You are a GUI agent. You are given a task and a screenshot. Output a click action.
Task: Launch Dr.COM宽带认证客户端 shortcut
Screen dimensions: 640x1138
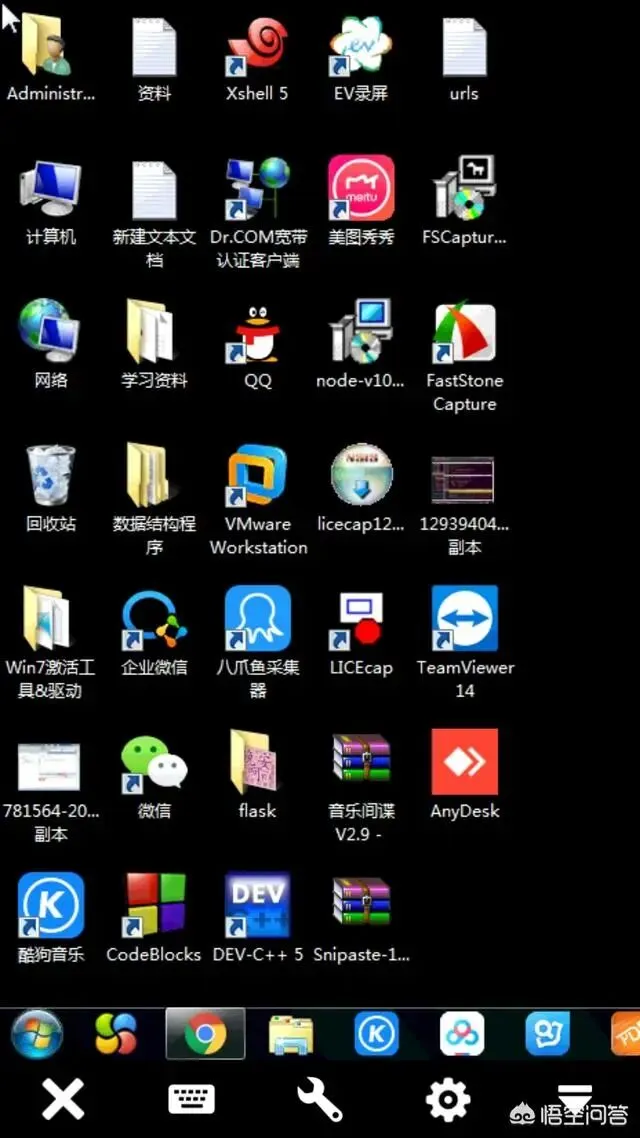point(258,190)
